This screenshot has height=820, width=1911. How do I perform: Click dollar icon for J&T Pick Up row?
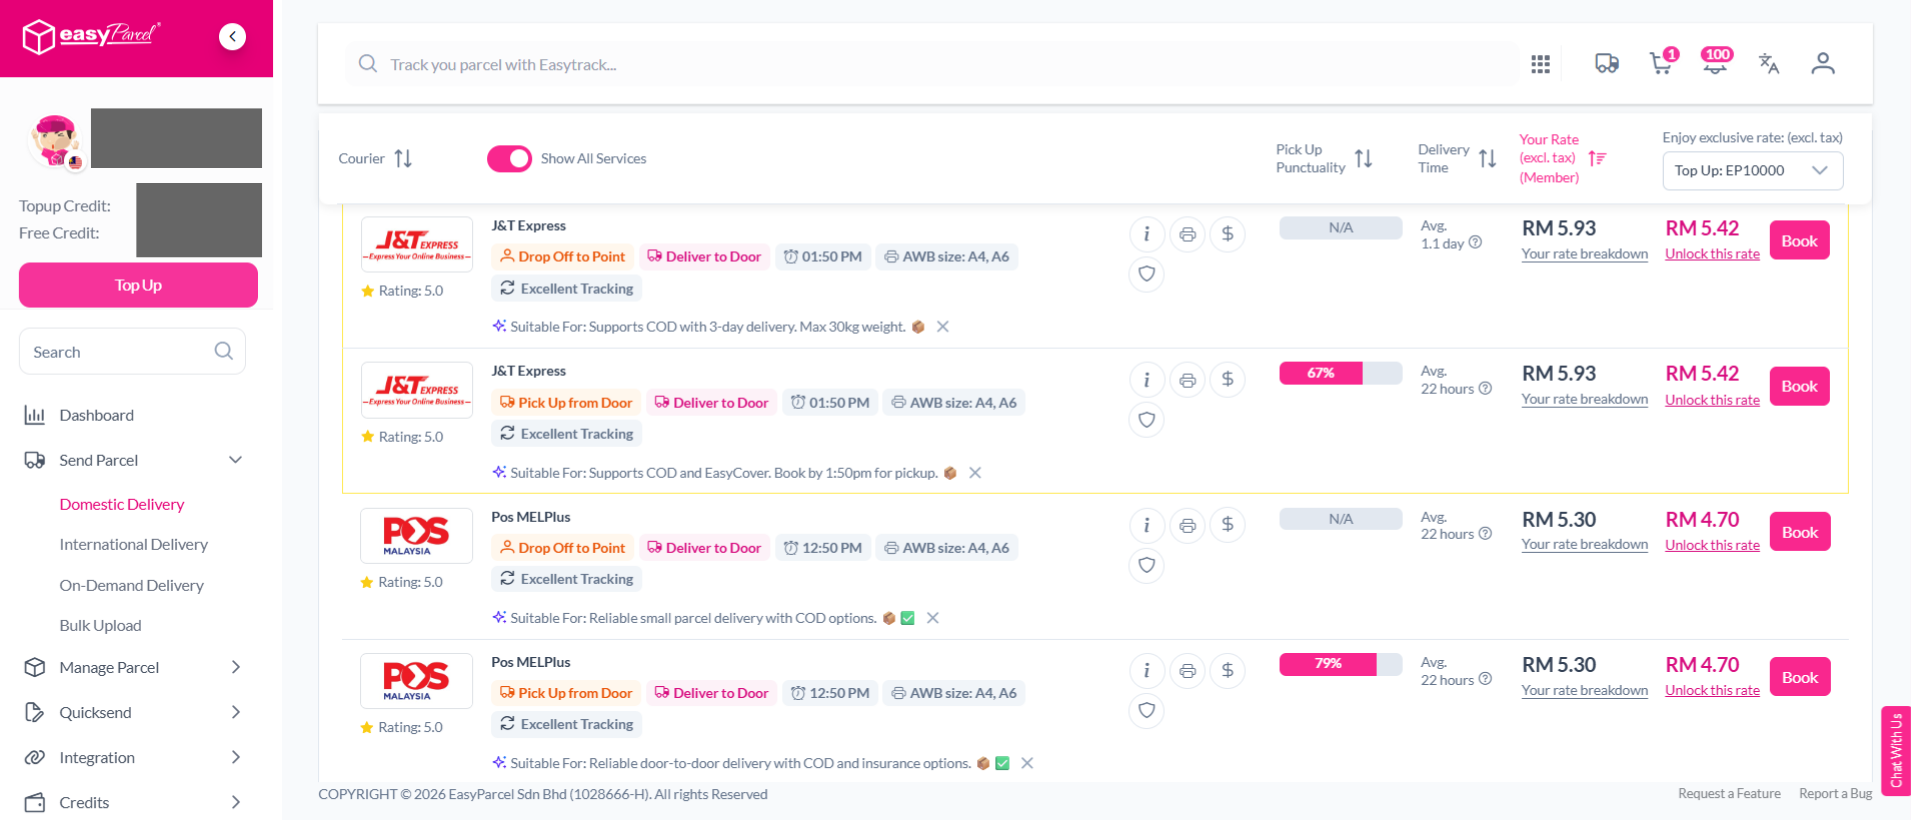1227,380
